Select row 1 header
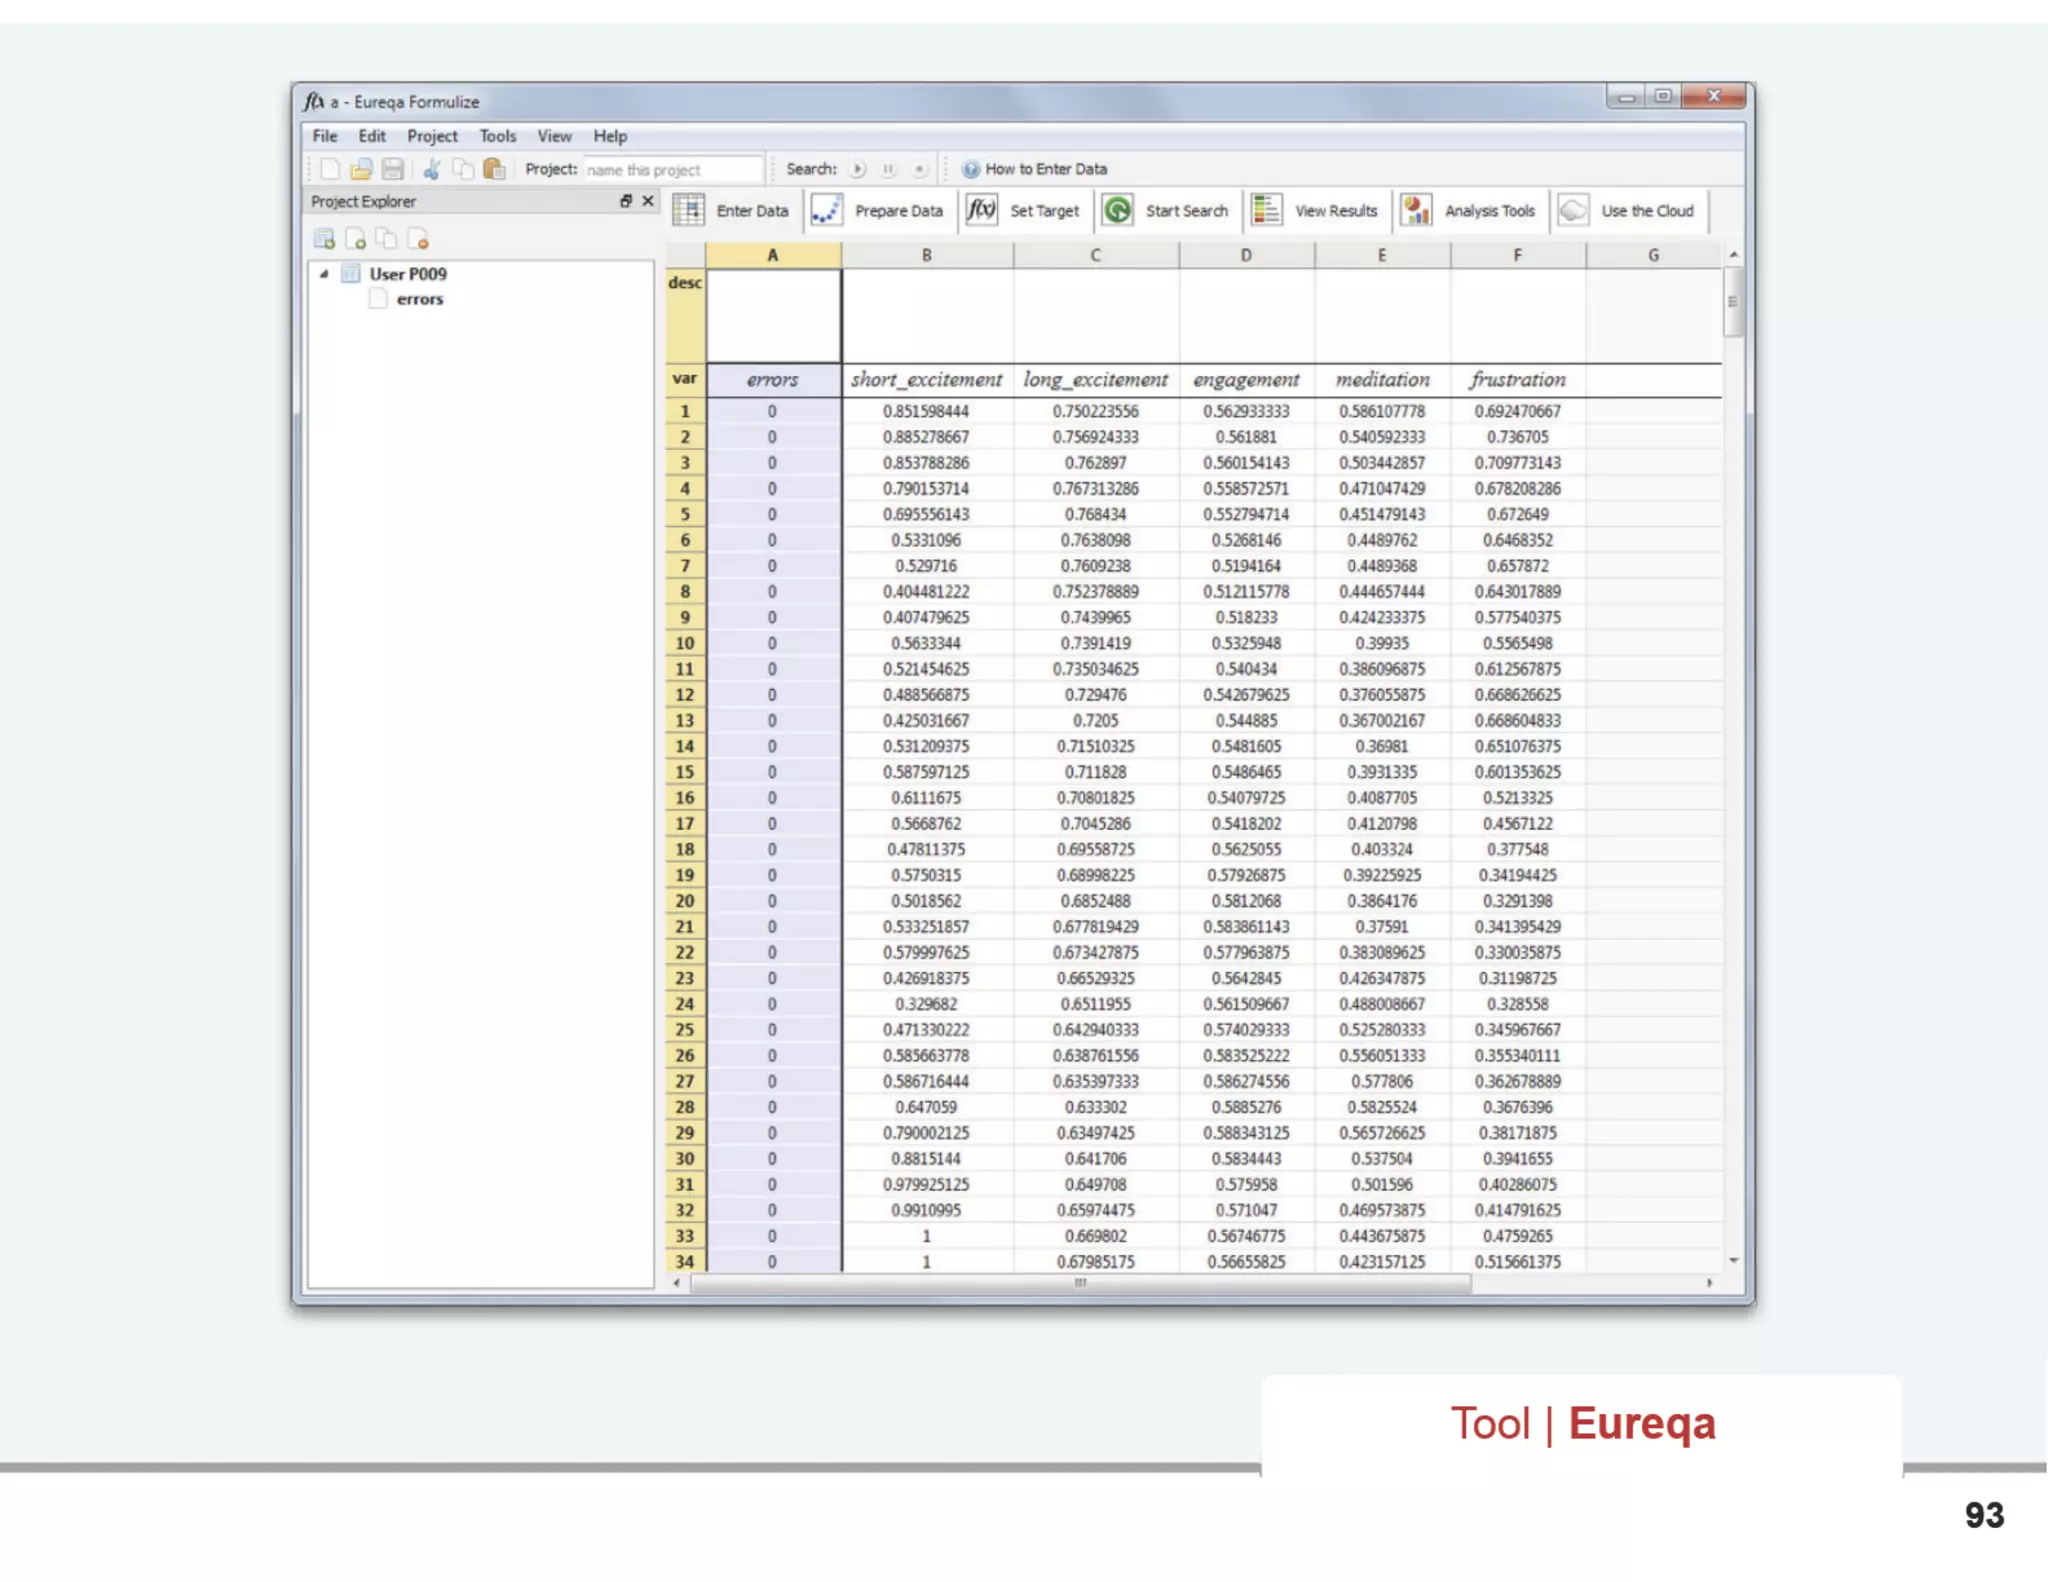The width and height of the screenshot is (2048, 1582). (x=685, y=411)
